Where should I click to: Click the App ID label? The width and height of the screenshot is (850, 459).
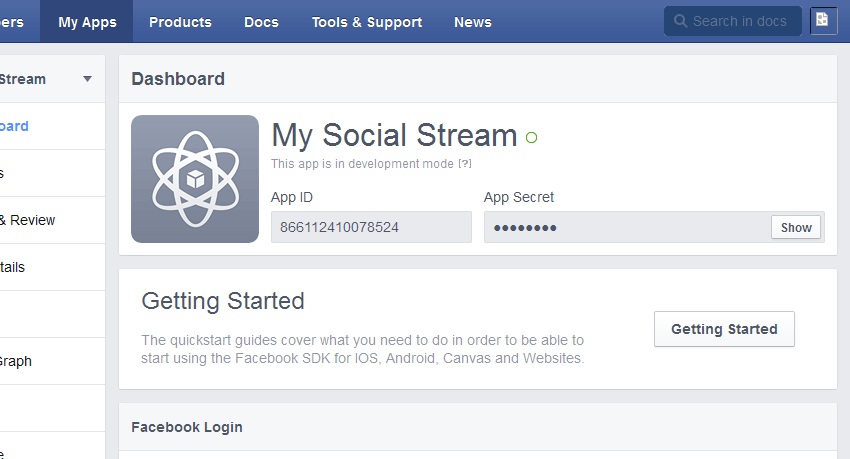(x=292, y=197)
